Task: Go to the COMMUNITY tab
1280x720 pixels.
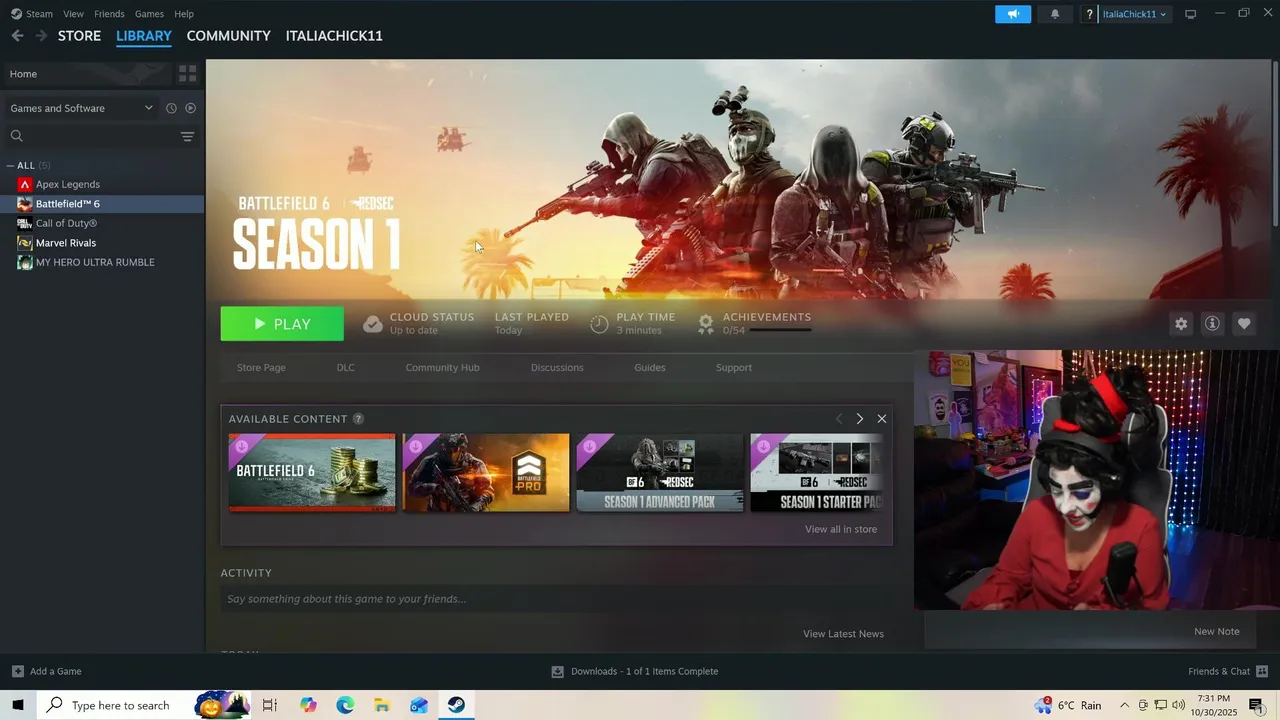Action: (x=228, y=36)
